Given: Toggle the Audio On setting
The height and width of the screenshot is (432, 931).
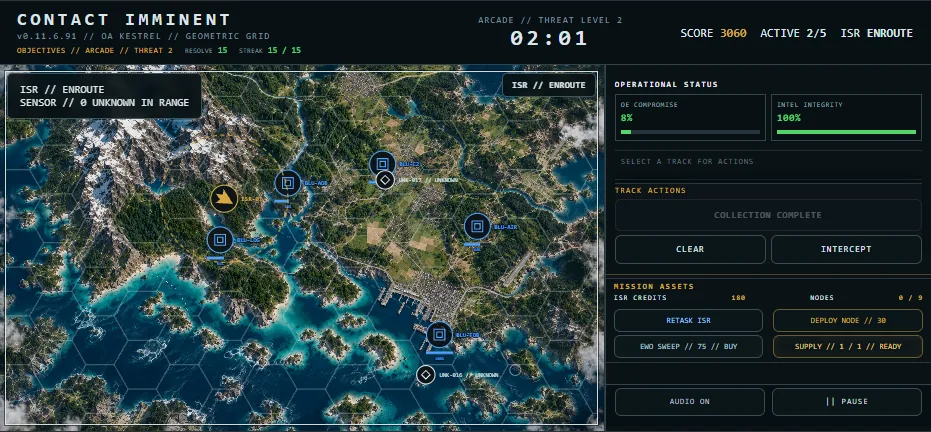Looking at the screenshot, I should (689, 402).
